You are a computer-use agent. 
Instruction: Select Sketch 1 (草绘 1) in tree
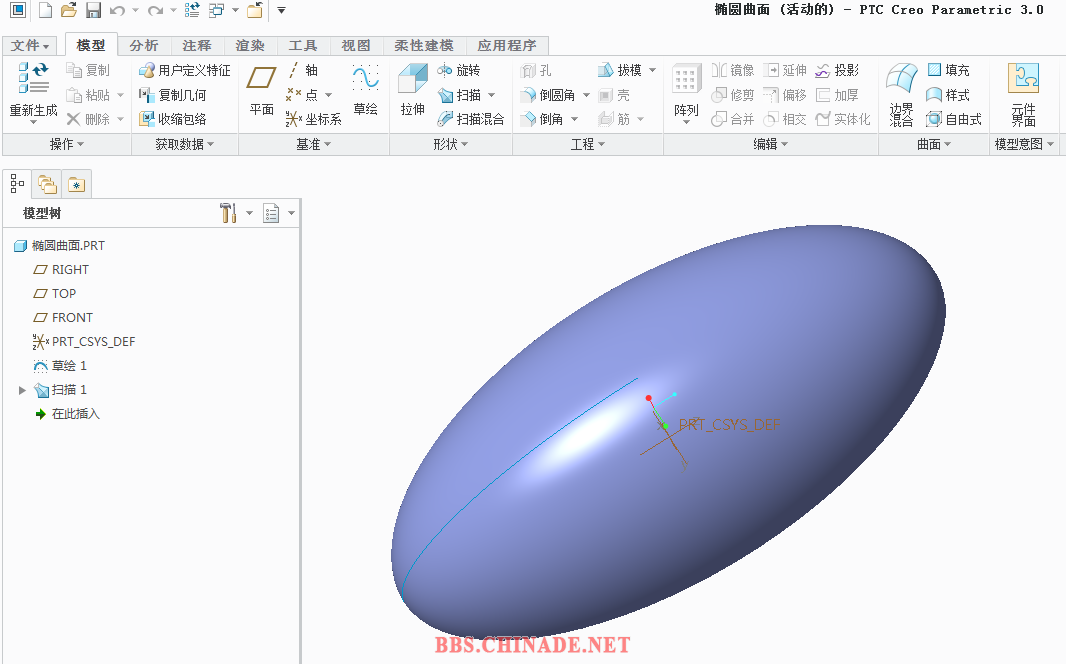(60, 366)
